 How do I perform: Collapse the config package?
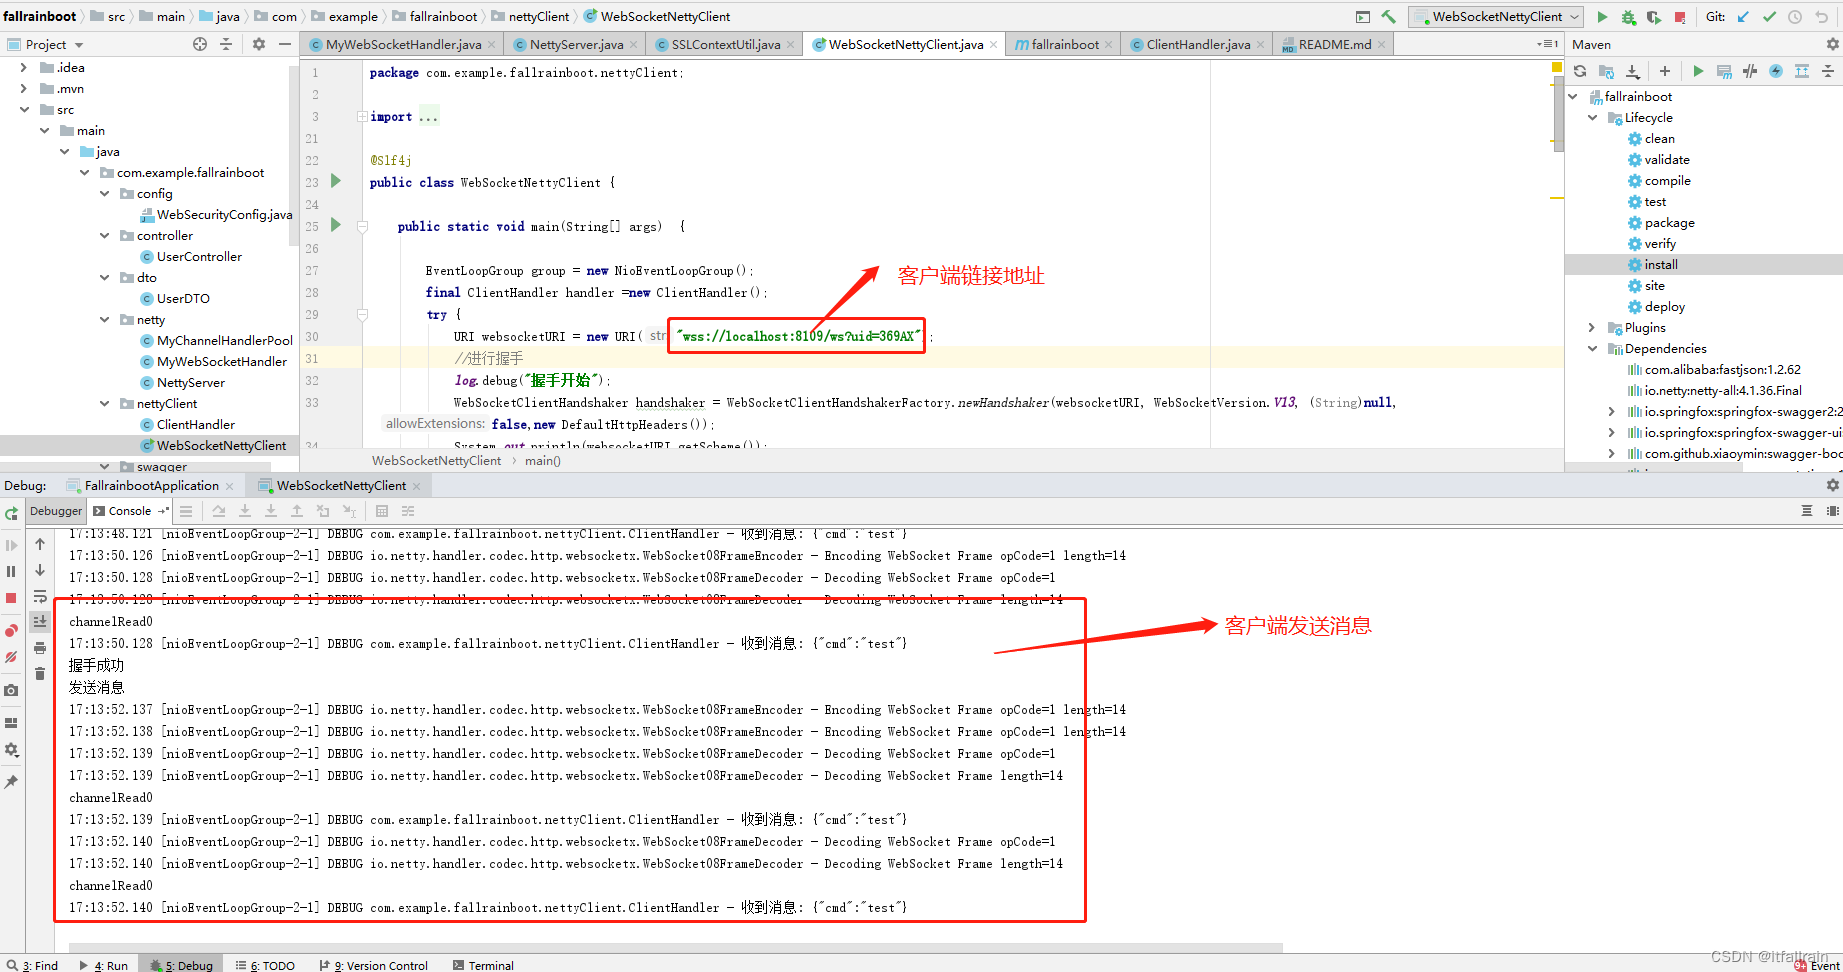105,193
